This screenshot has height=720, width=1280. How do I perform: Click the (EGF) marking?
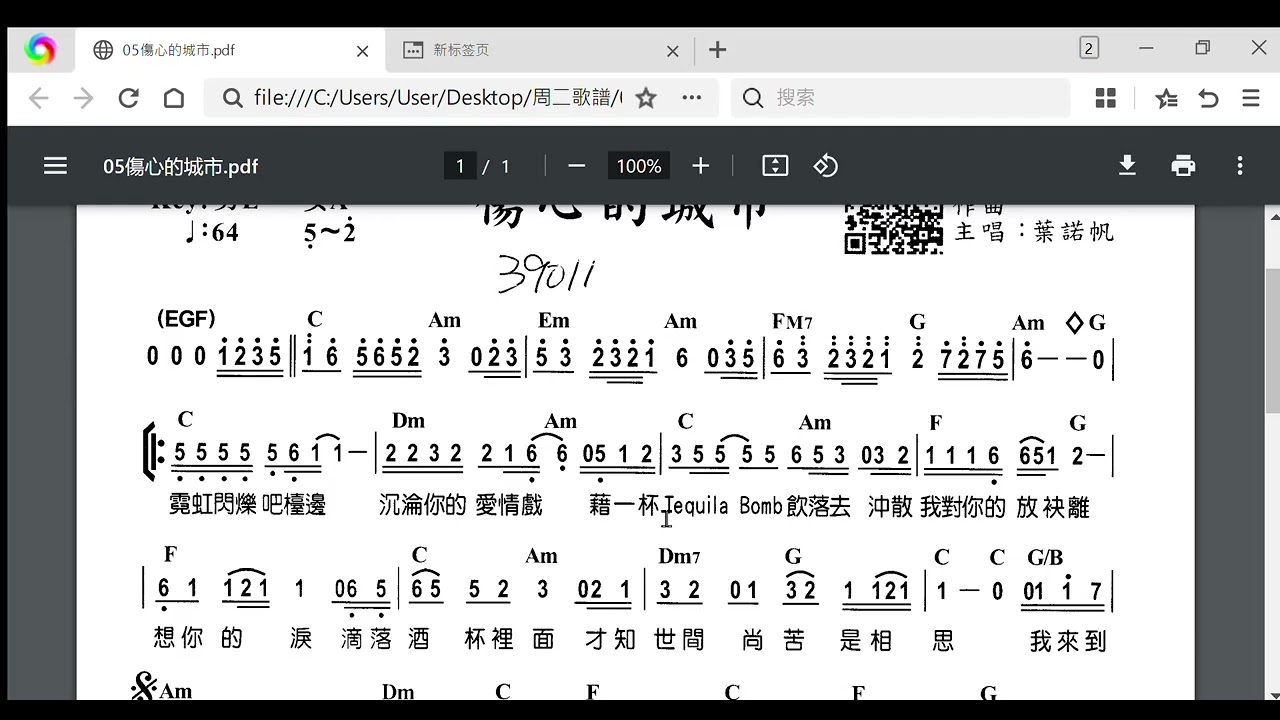pos(186,320)
